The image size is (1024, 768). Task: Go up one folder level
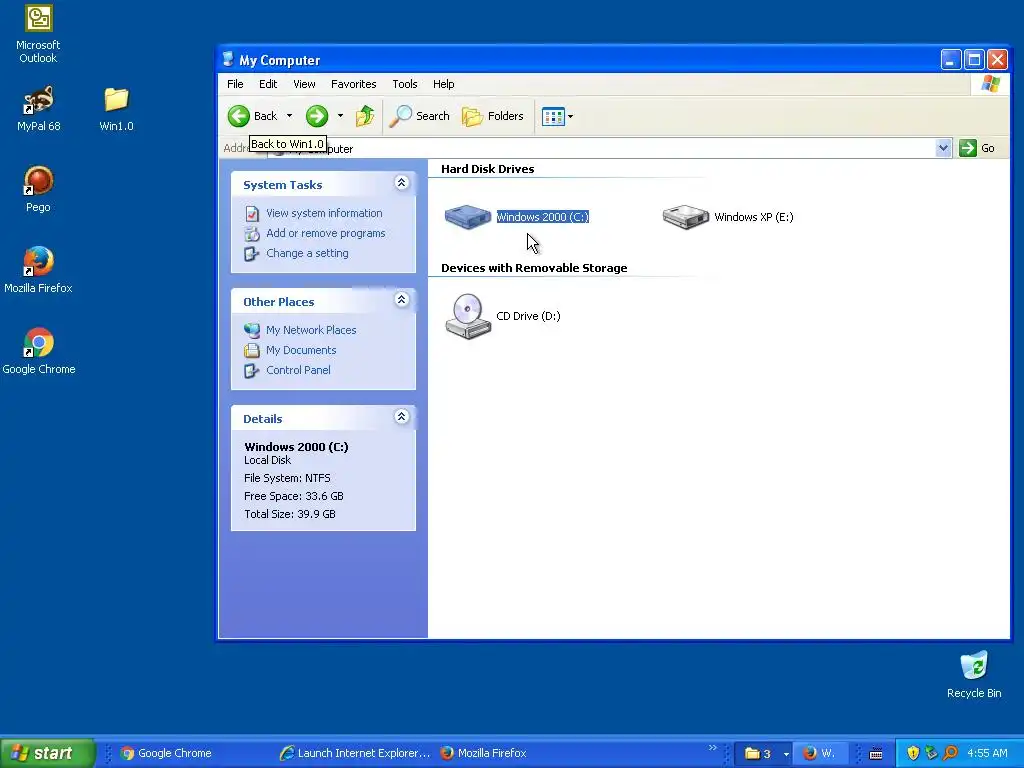[364, 116]
